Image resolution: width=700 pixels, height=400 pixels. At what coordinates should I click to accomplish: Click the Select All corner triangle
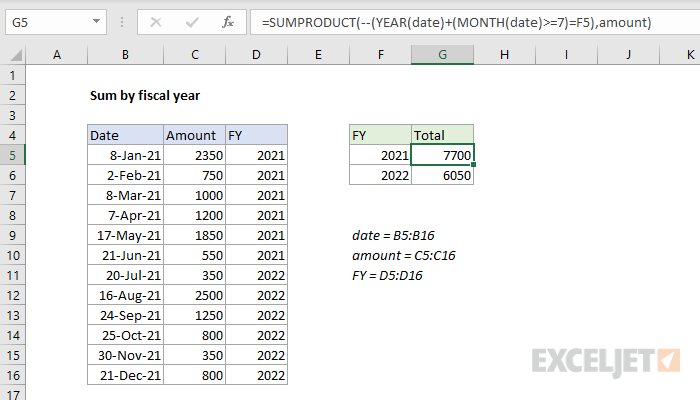click(x=16, y=55)
